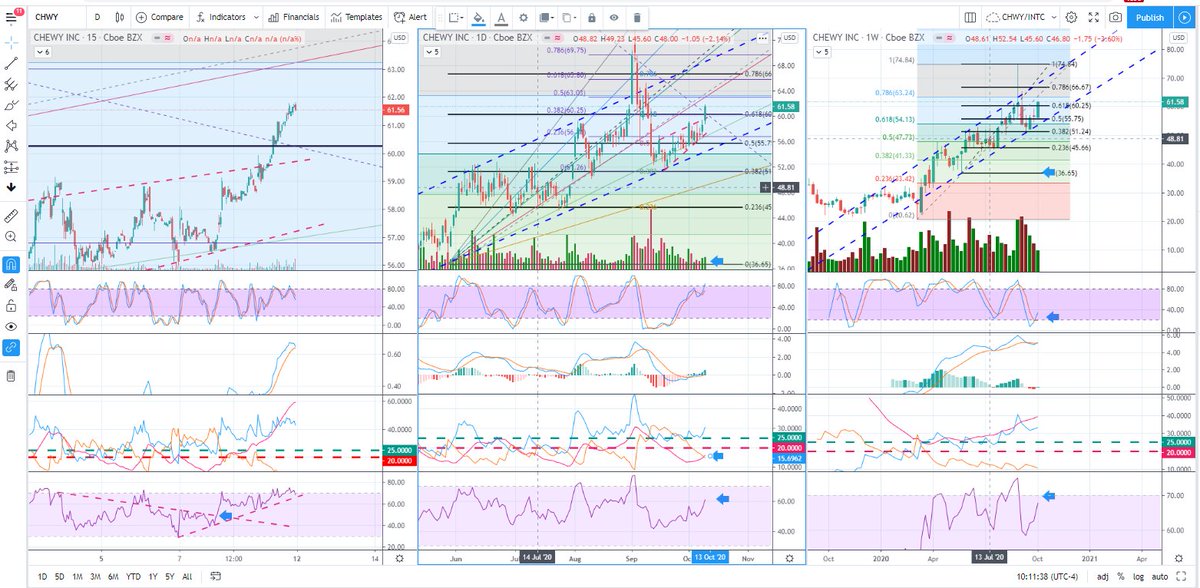Open the main hamburger menu

[11, 16]
